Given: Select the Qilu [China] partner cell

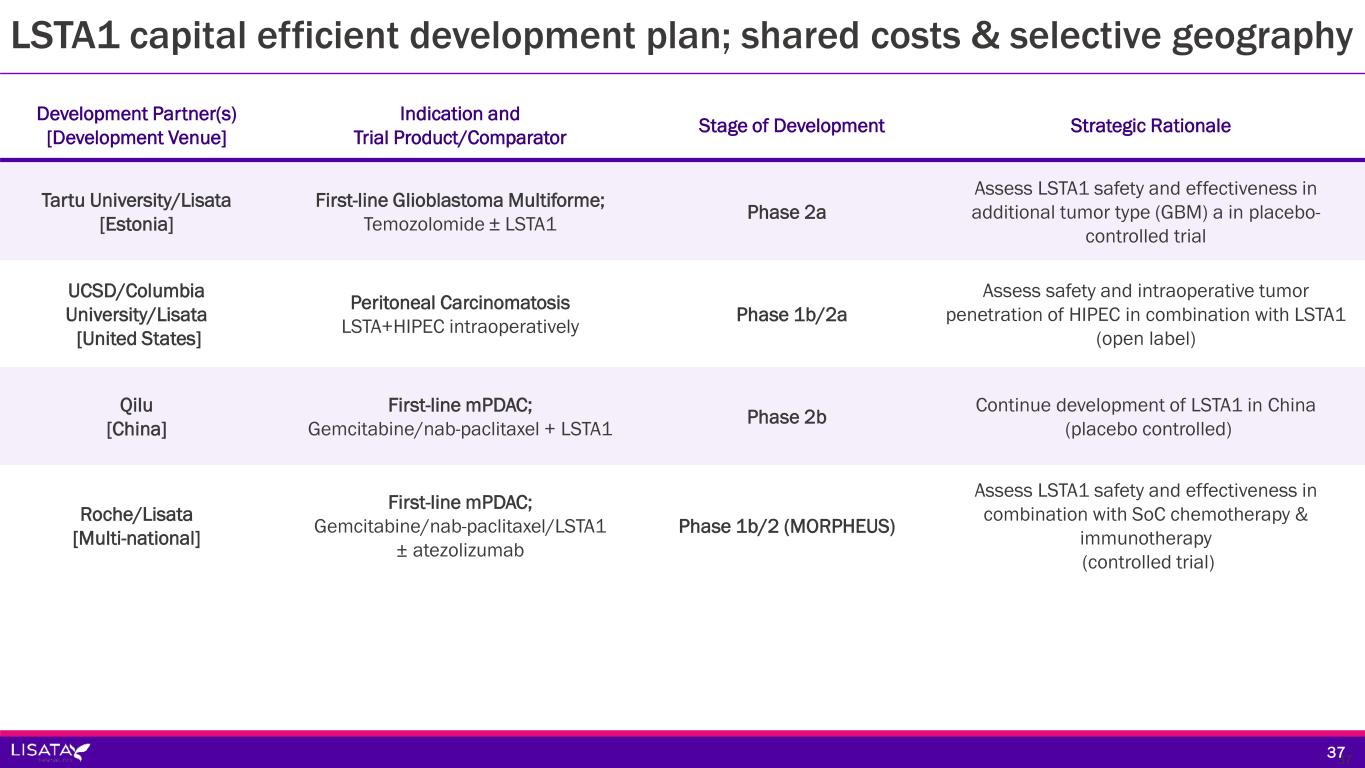Looking at the screenshot, I should click(136, 417).
